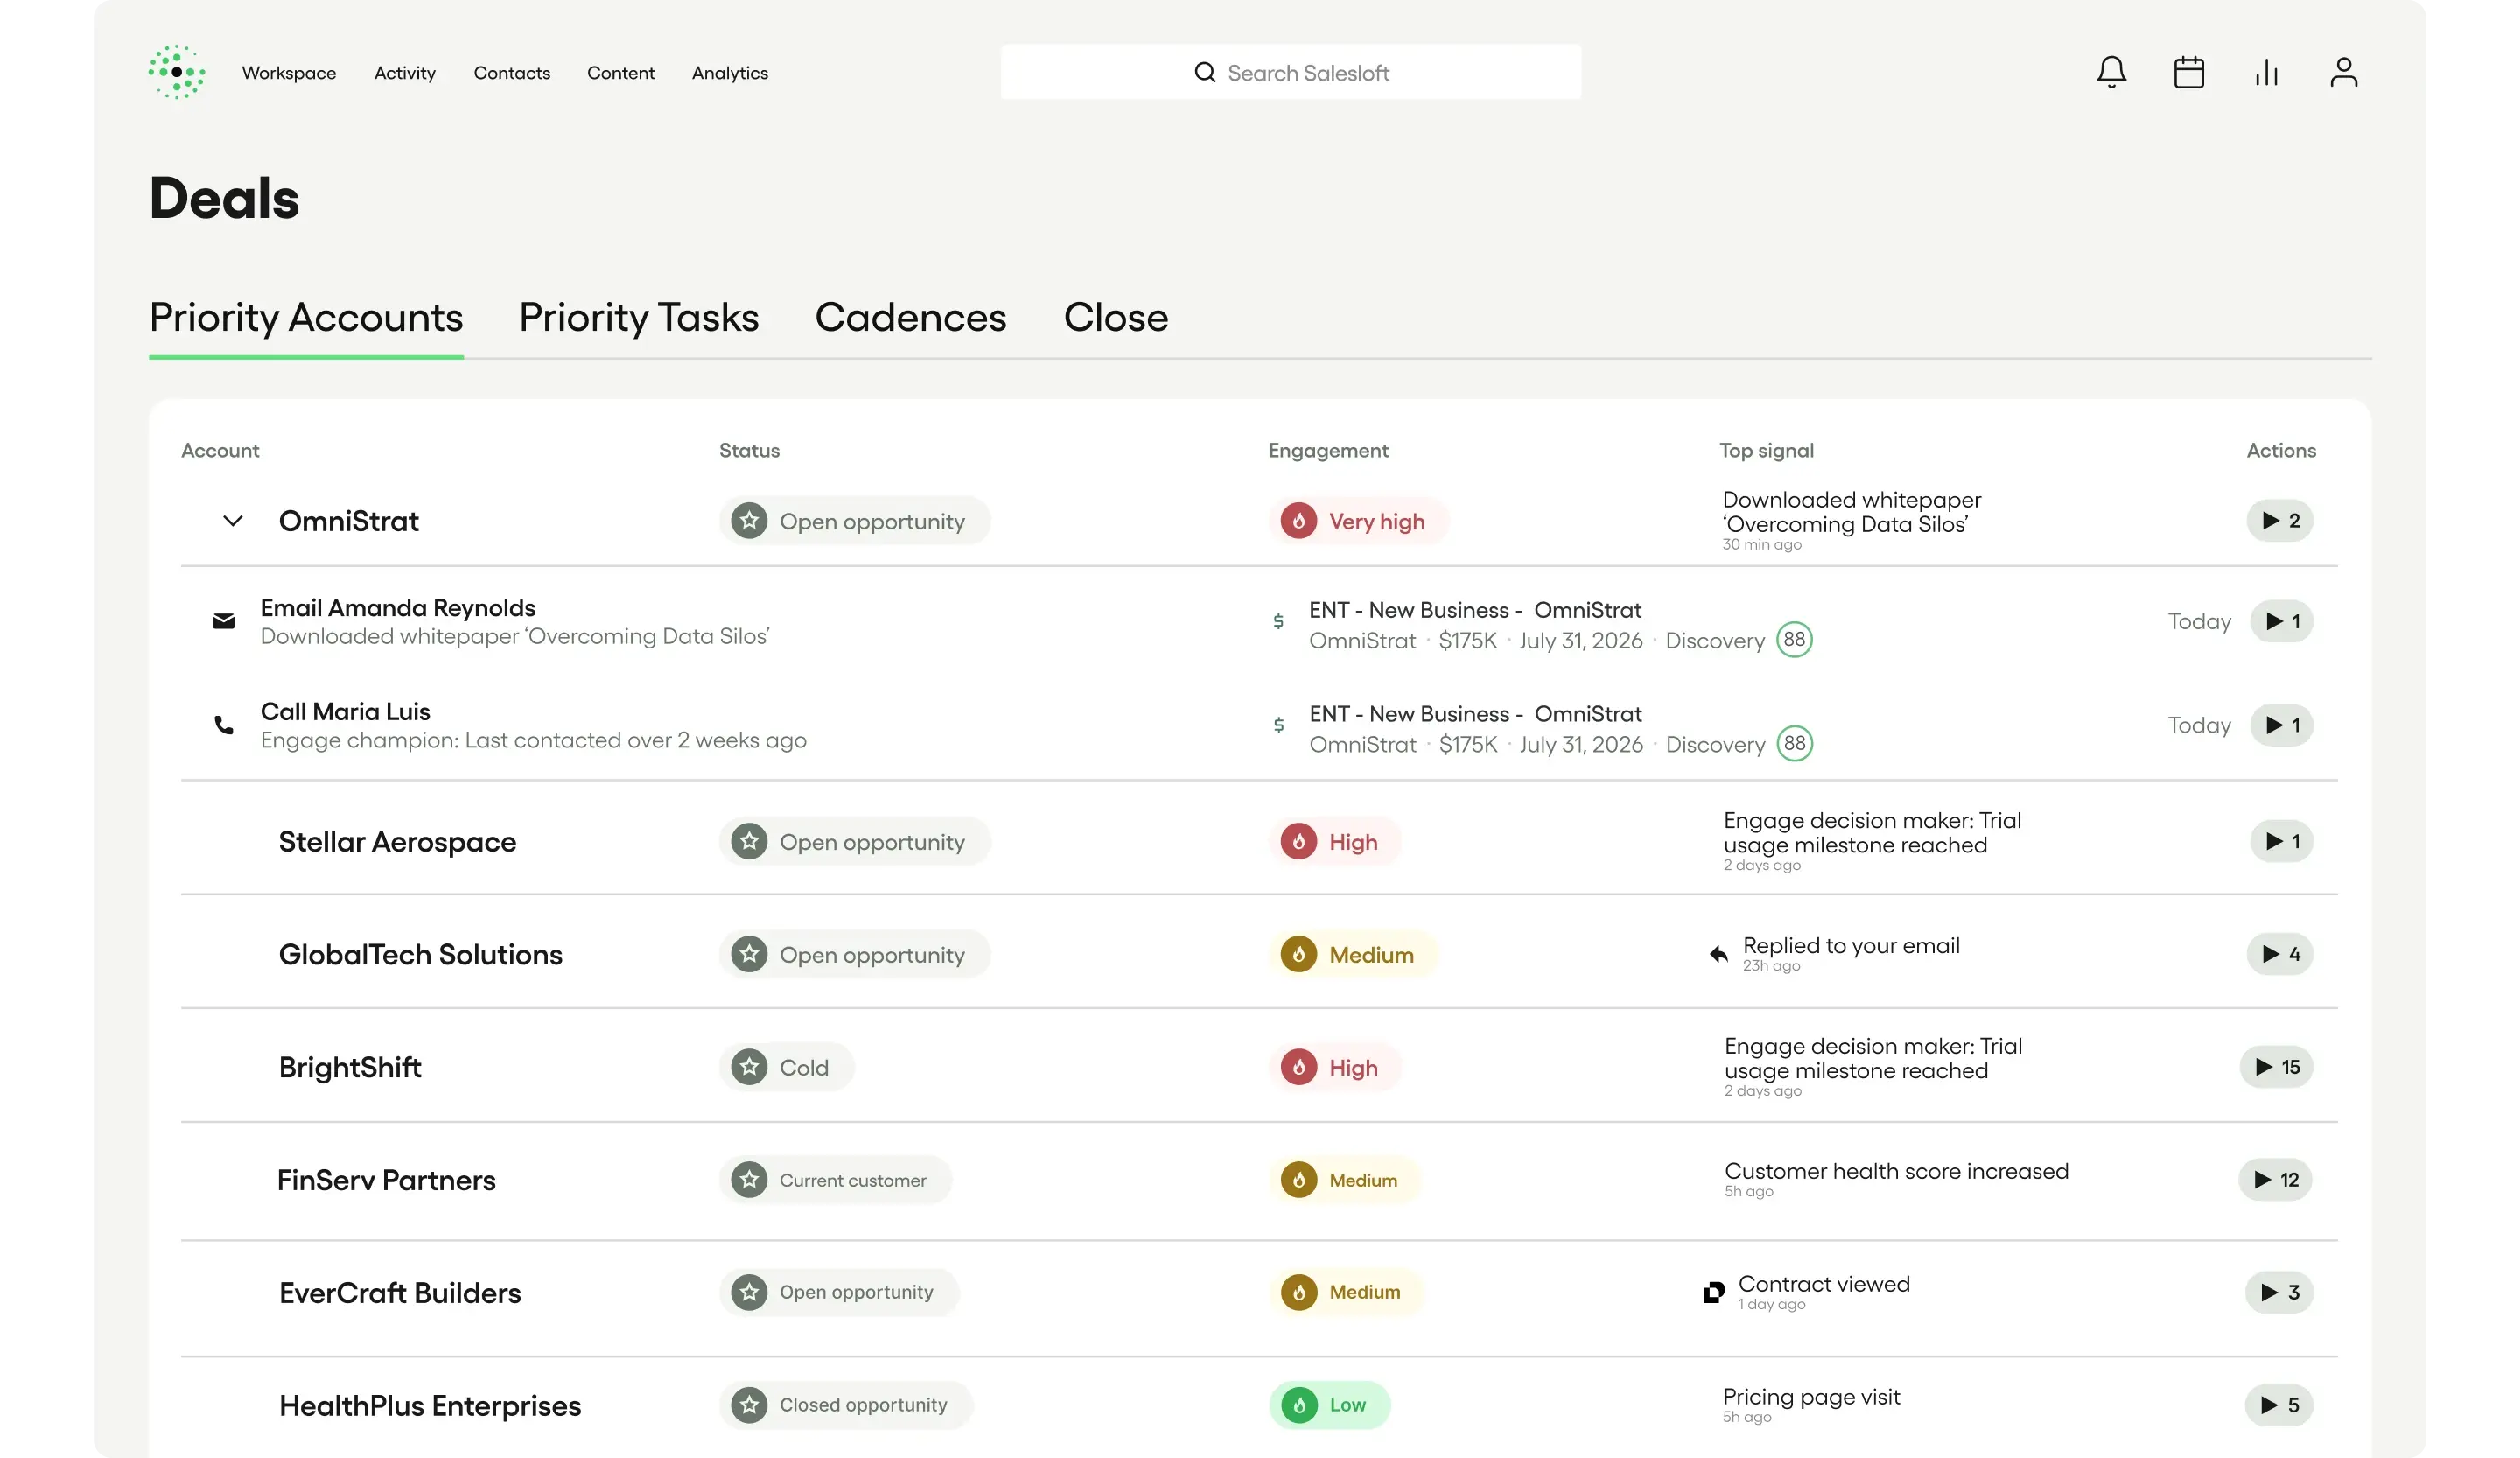Click the search magnifier icon
This screenshot has height=1458, width=2520.
click(1205, 72)
